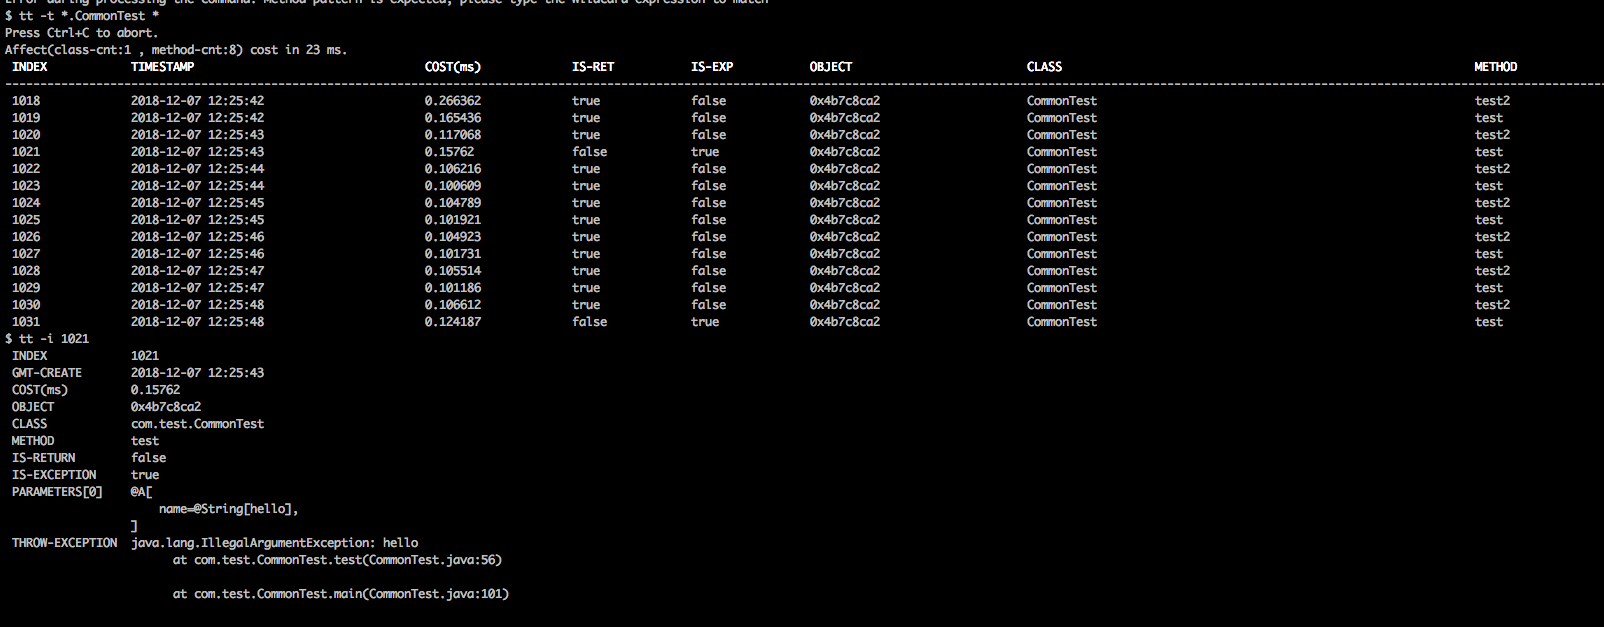Click the IS-EXP column header
The height and width of the screenshot is (627, 1604).
tap(712, 67)
